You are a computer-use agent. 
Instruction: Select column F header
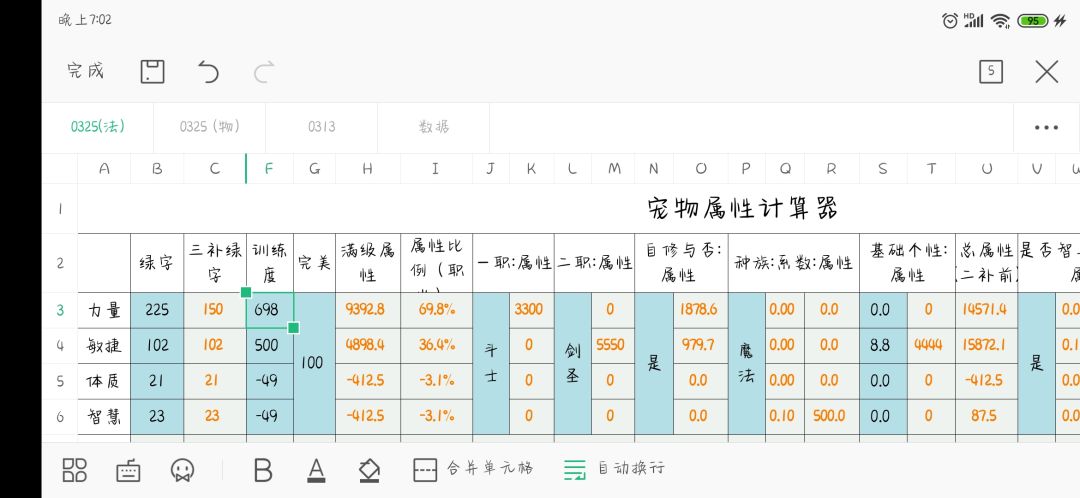click(269, 169)
